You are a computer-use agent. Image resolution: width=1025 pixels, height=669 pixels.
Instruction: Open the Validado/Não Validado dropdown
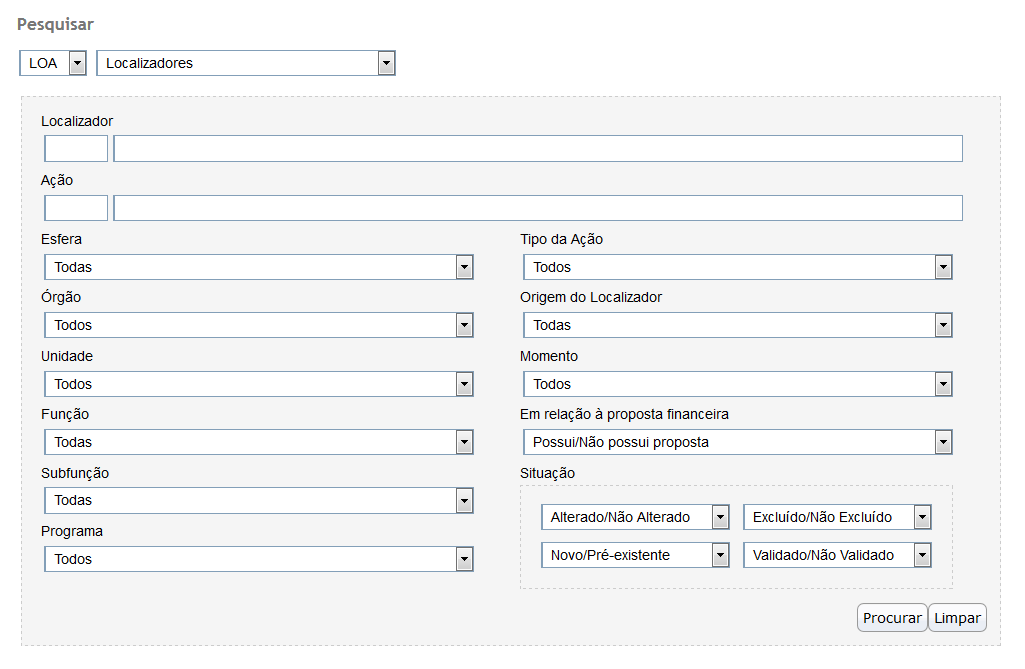pyautogui.click(x=837, y=555)
